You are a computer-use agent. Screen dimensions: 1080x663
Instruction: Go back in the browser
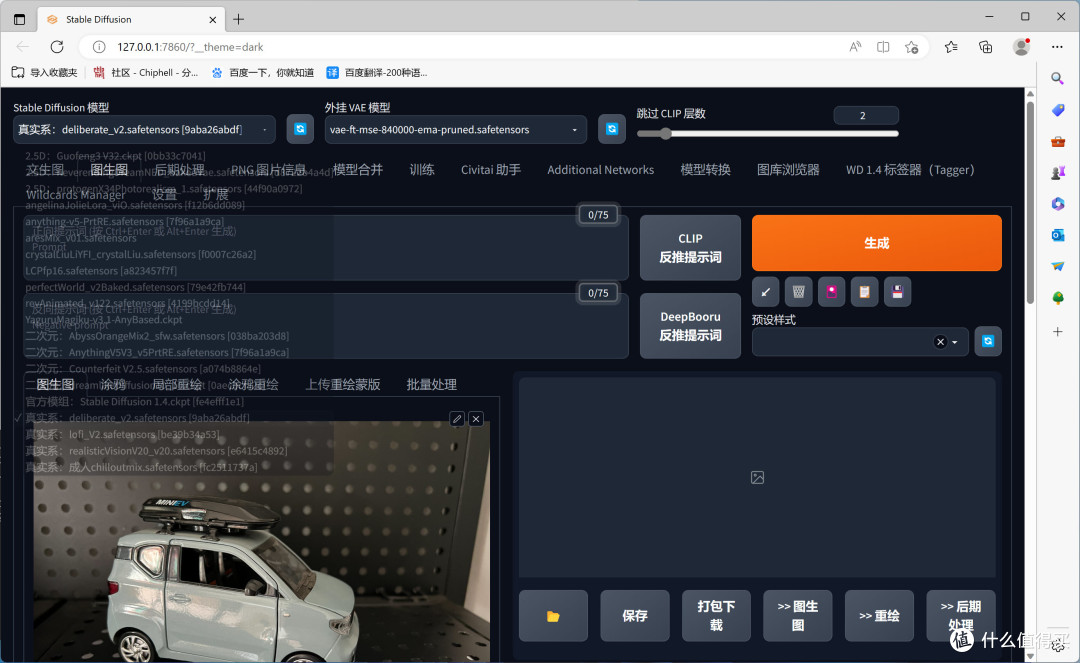pos(23,47)
